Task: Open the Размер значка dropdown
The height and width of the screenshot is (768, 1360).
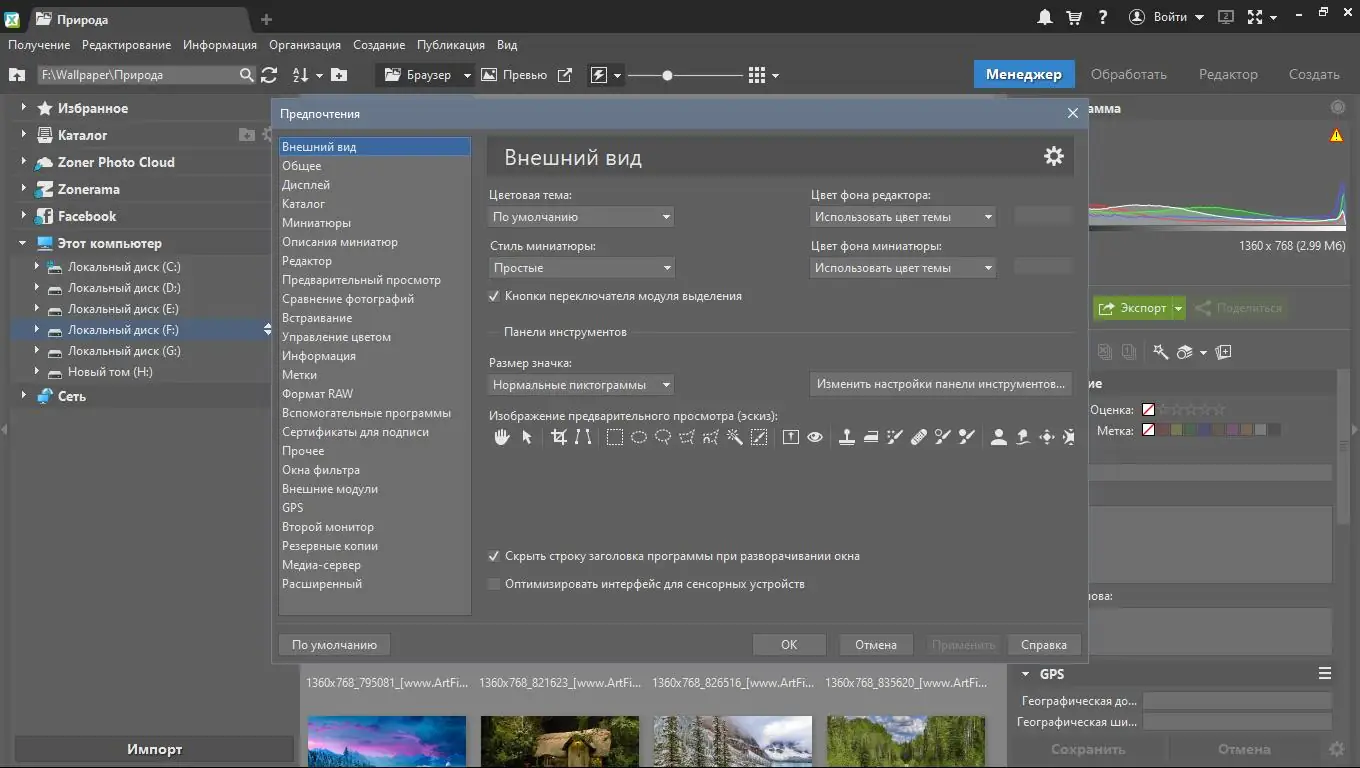Action: 581,385
